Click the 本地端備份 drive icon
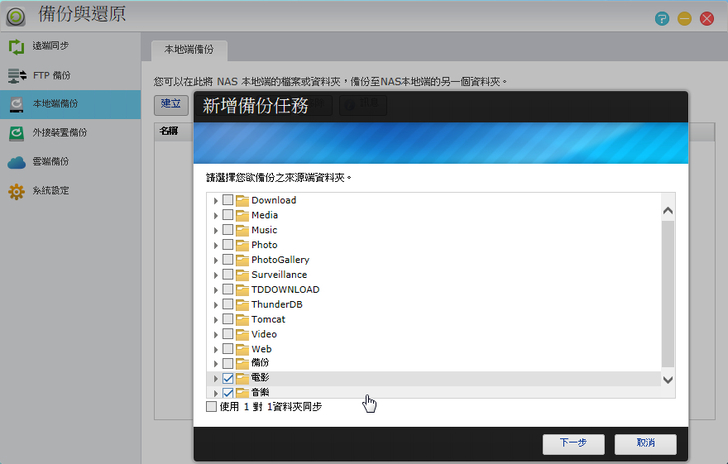The width and height of the screenshot is (728, 464). point(16,104)
